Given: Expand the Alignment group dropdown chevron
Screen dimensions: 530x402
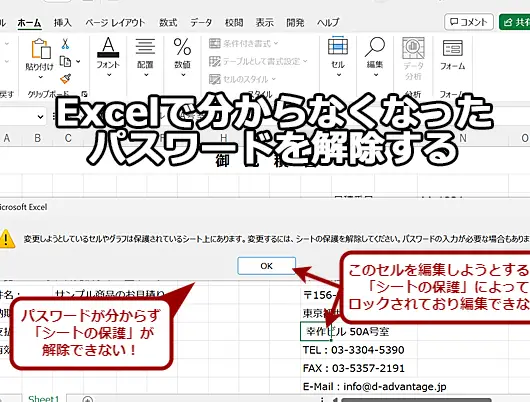Looking at the screenshot, I should click(x=146, y=75).
